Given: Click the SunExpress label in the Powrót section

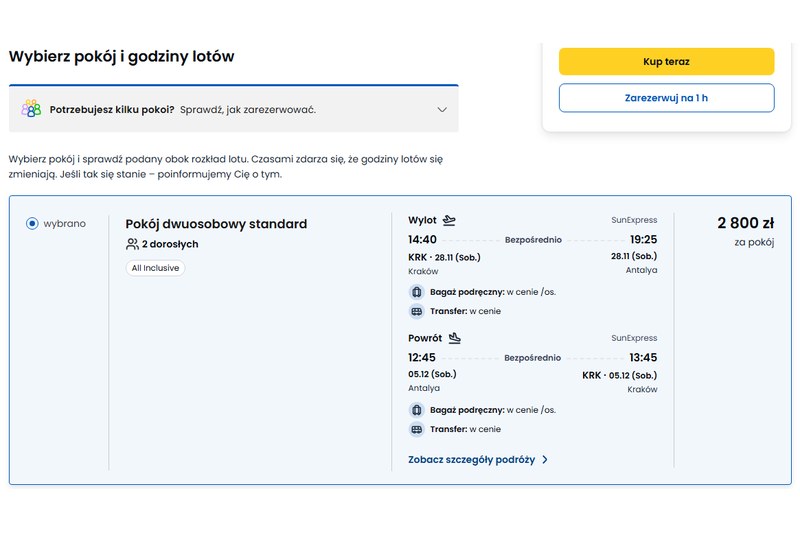Looking at the screenshot, I should click(x=634, y=338).
